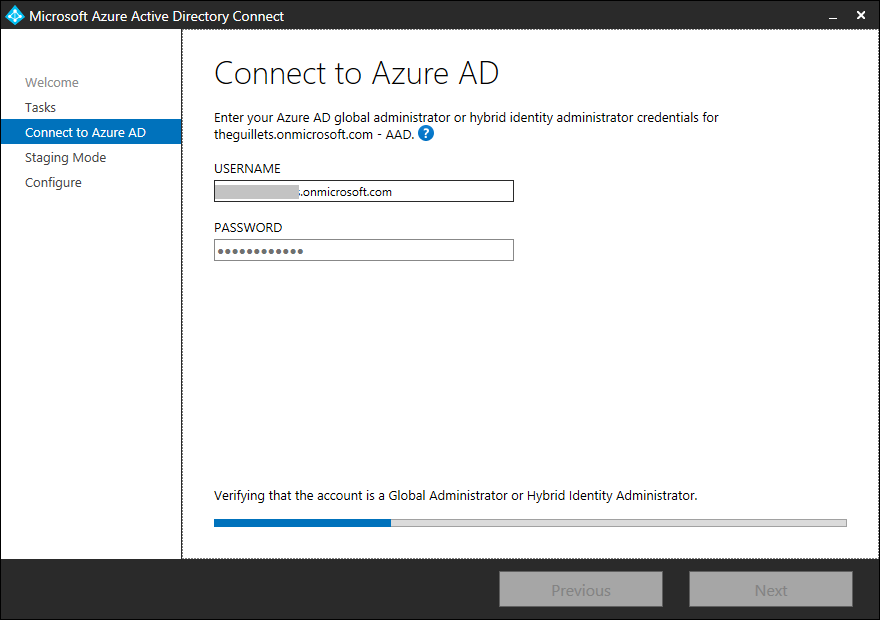
Task: Click the Azure AD Connect logo in title bar
Action: pos(15,16)
